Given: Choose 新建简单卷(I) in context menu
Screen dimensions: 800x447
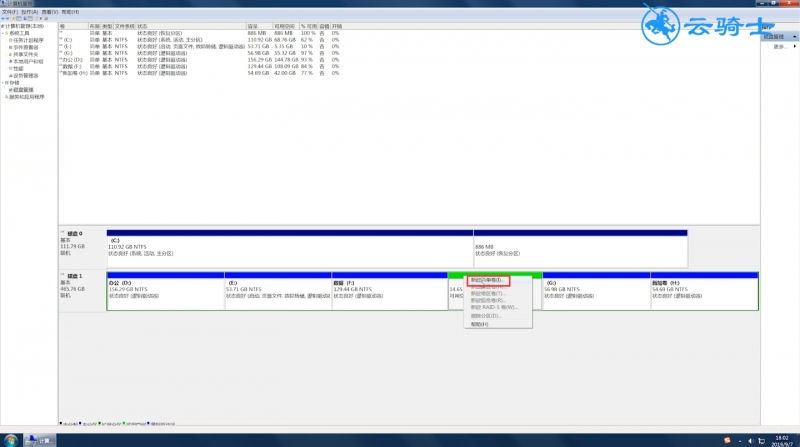Looking at the screenshot, I should (487, 280).
